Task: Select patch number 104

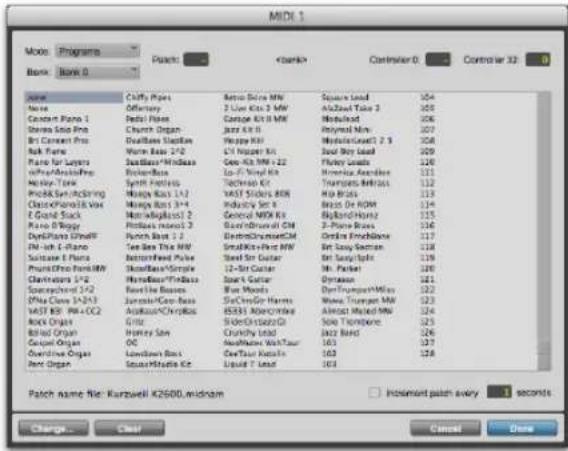Action: coord(427,97)
